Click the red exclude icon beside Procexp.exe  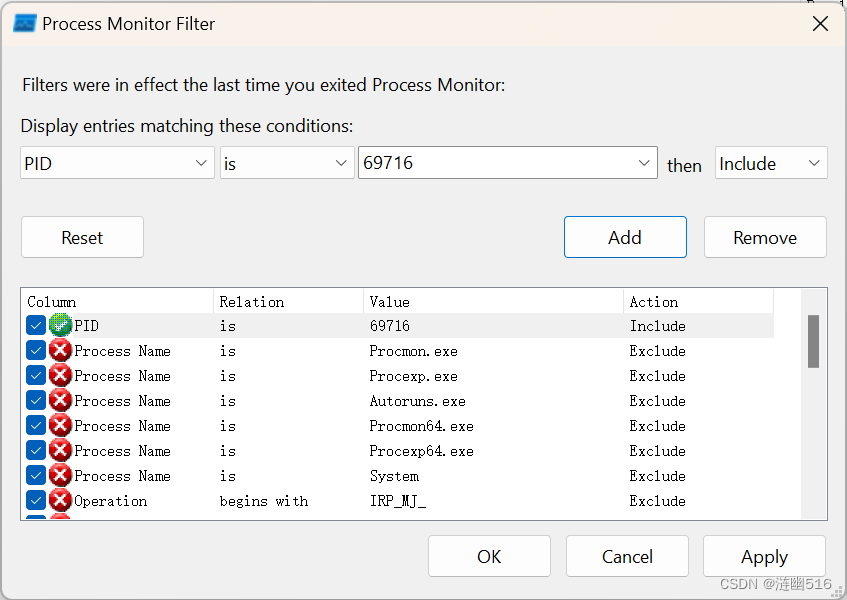click(x=60, y=375)
